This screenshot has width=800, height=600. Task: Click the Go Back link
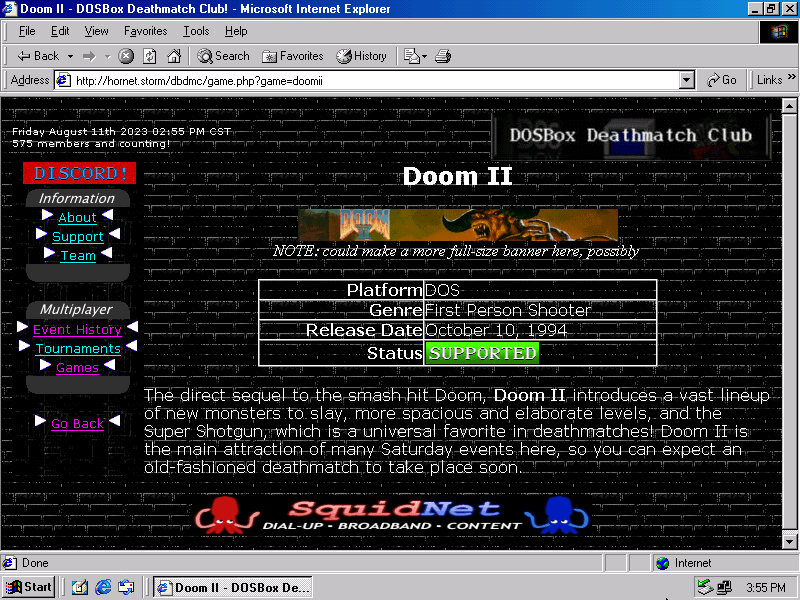pyautogui.click(x=77, y=423)
